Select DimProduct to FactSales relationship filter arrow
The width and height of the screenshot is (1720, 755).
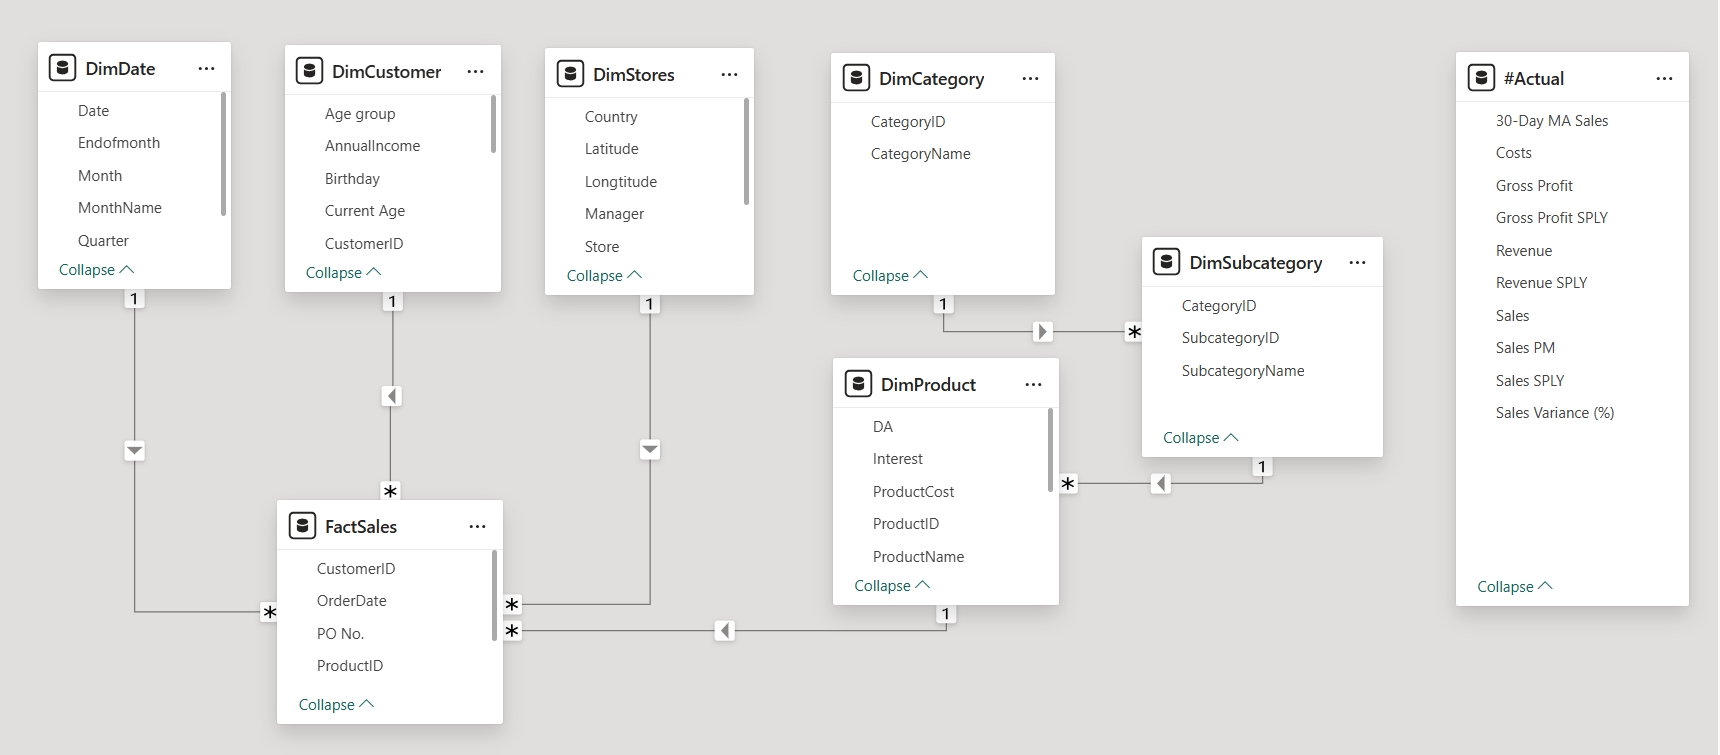(x=726, y=631)
